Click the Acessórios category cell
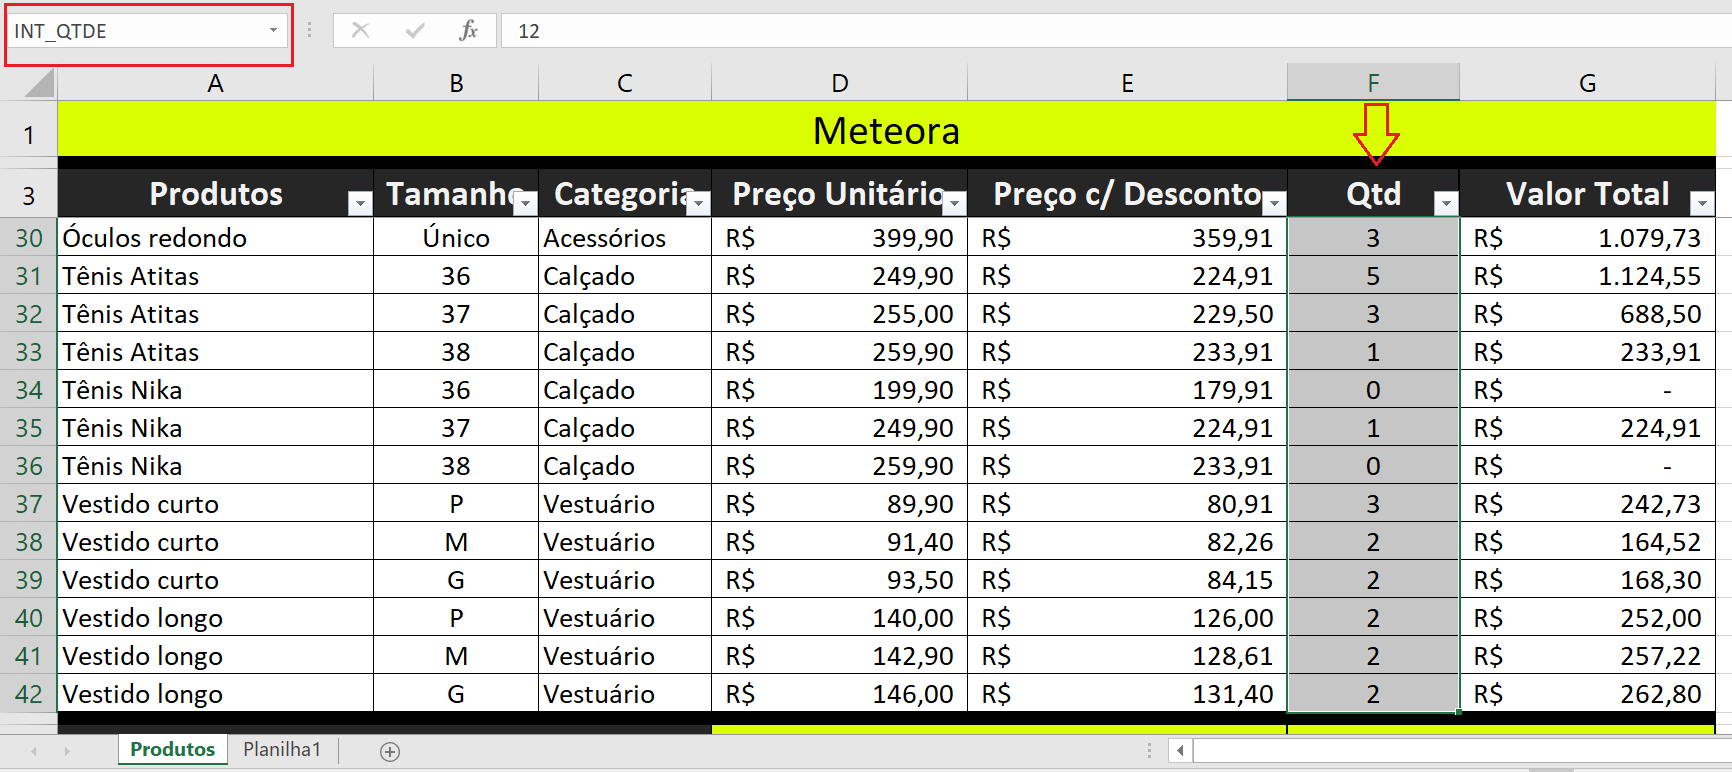Image resolution: width=1732 pixels, height=772 pixels. [625, 238]
